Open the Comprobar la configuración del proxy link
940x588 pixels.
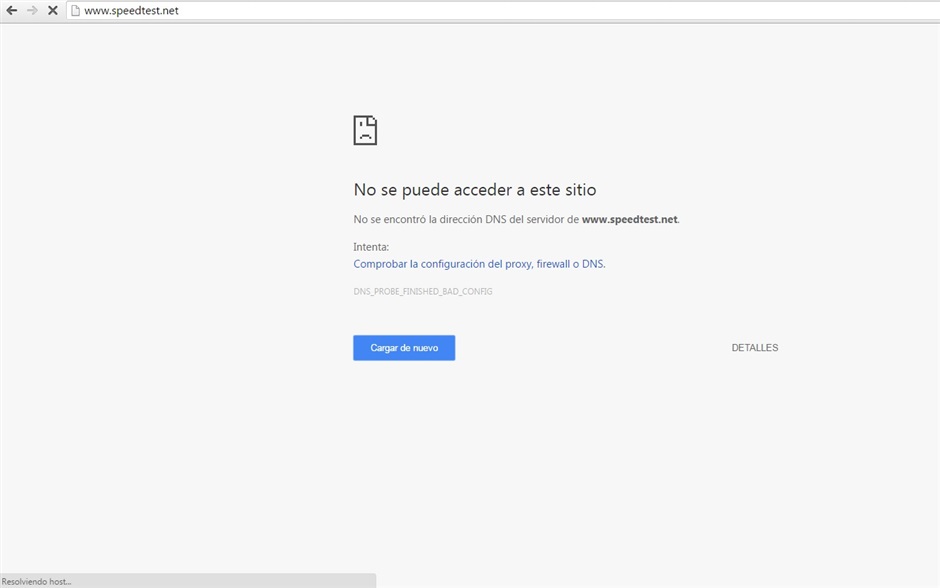coord(480,264)
